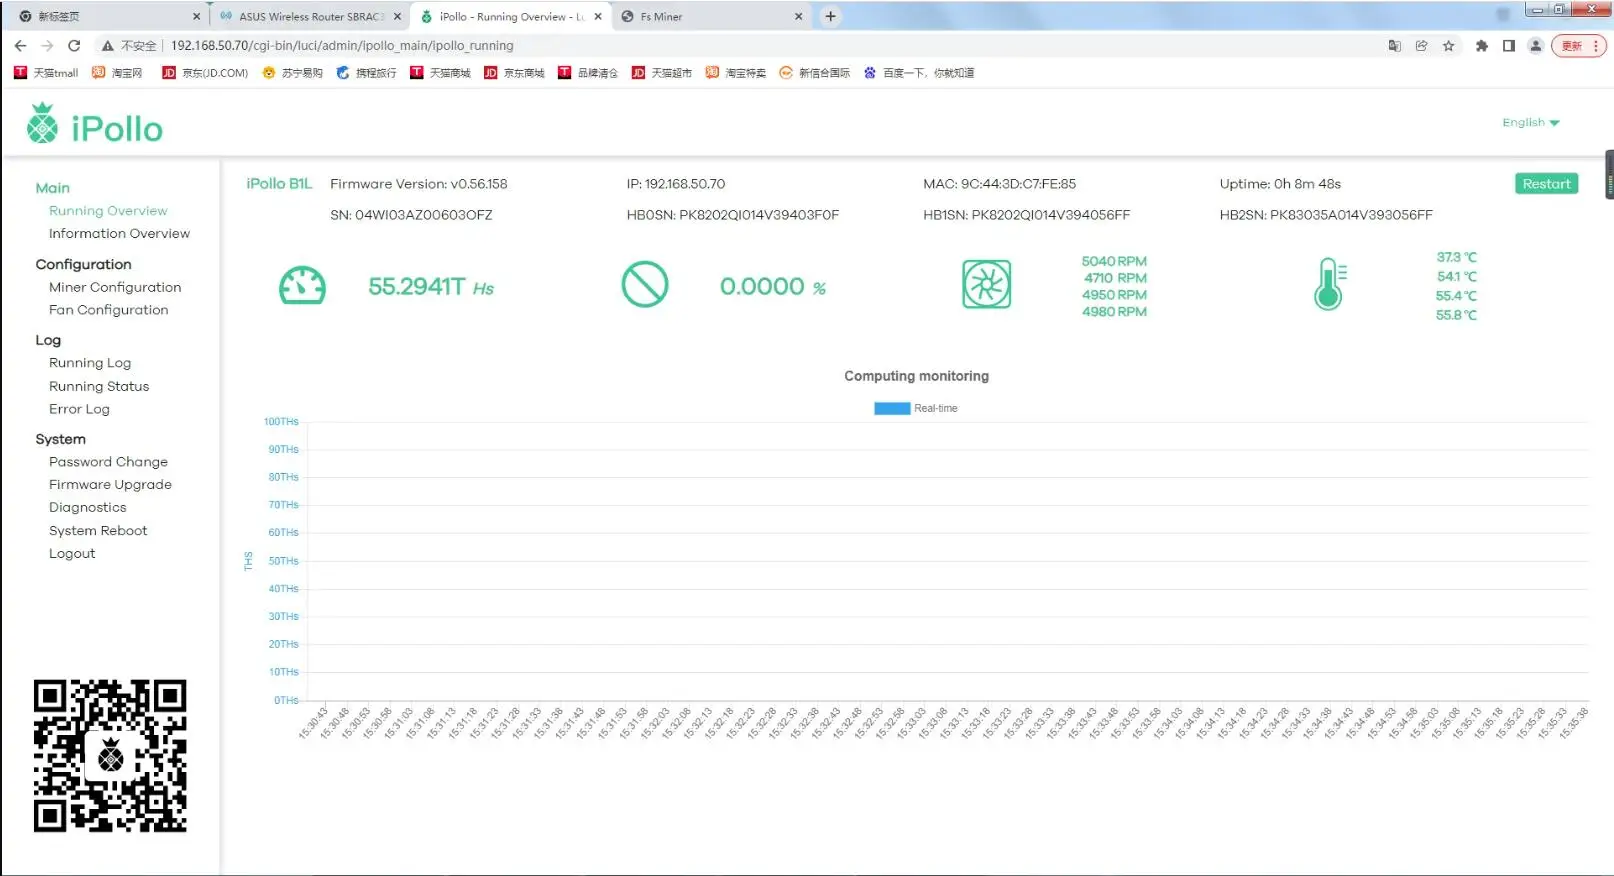Open the Password Change page
This screenshot has width=1614, height=876.
pyautogui.click(x=108, y=462)
